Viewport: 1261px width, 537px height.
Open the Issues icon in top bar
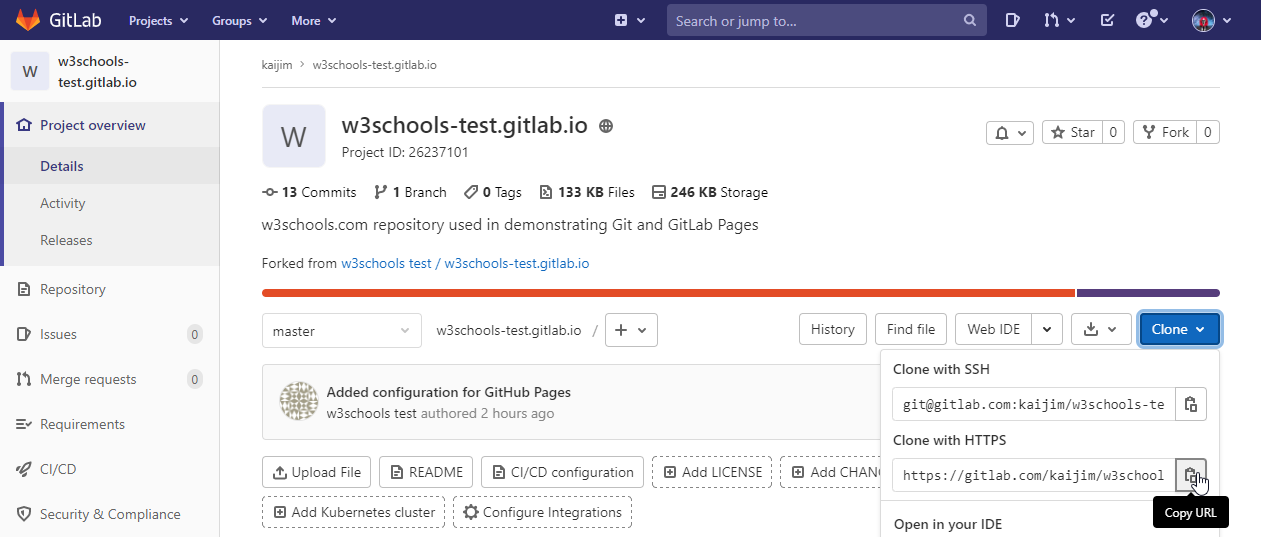click(1011, 20)
